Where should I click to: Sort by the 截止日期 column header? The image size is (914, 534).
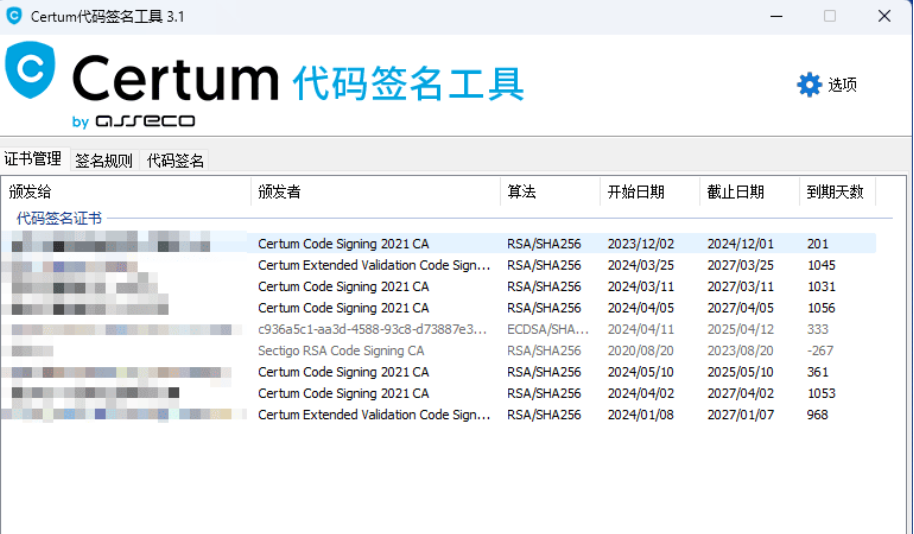pyautogui.click(x=749, y=192)
